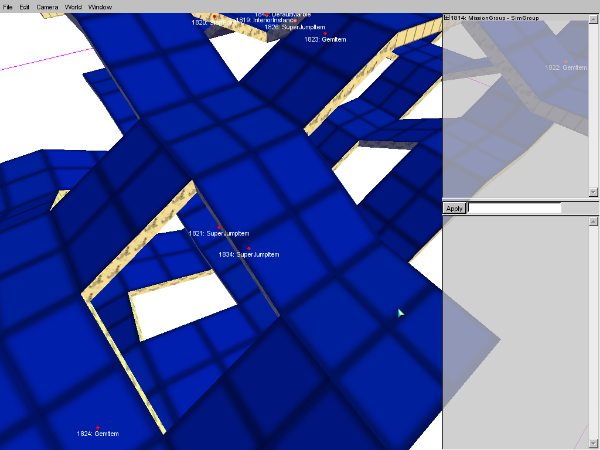
Task: Open the World menu
Action: 73,6
